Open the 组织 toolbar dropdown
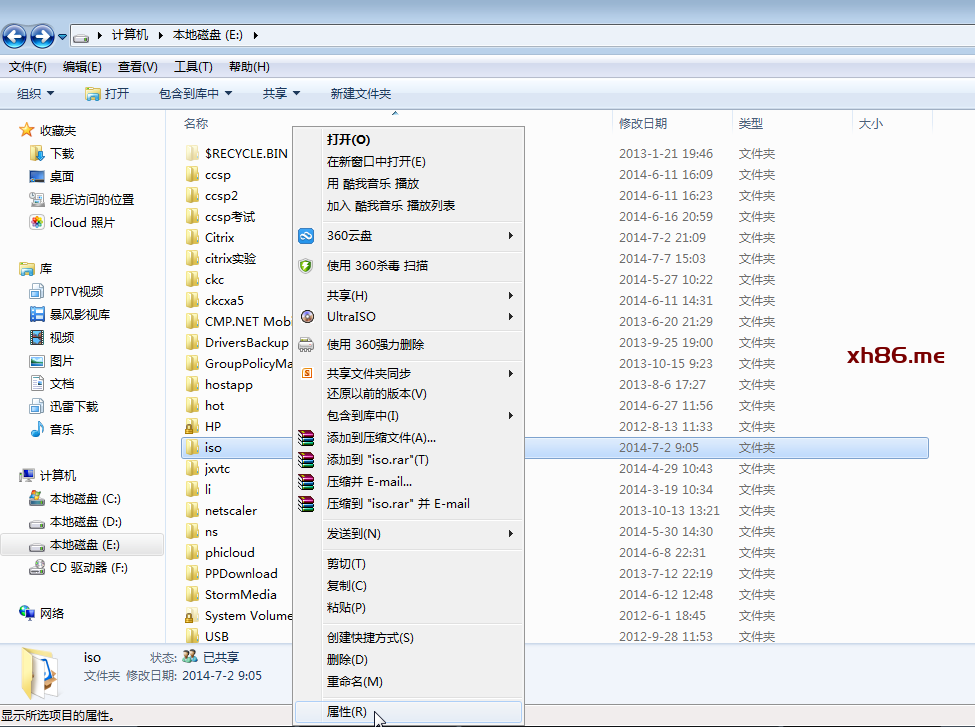The height and width of the screenshot is (727, 975). click(36, 93)
